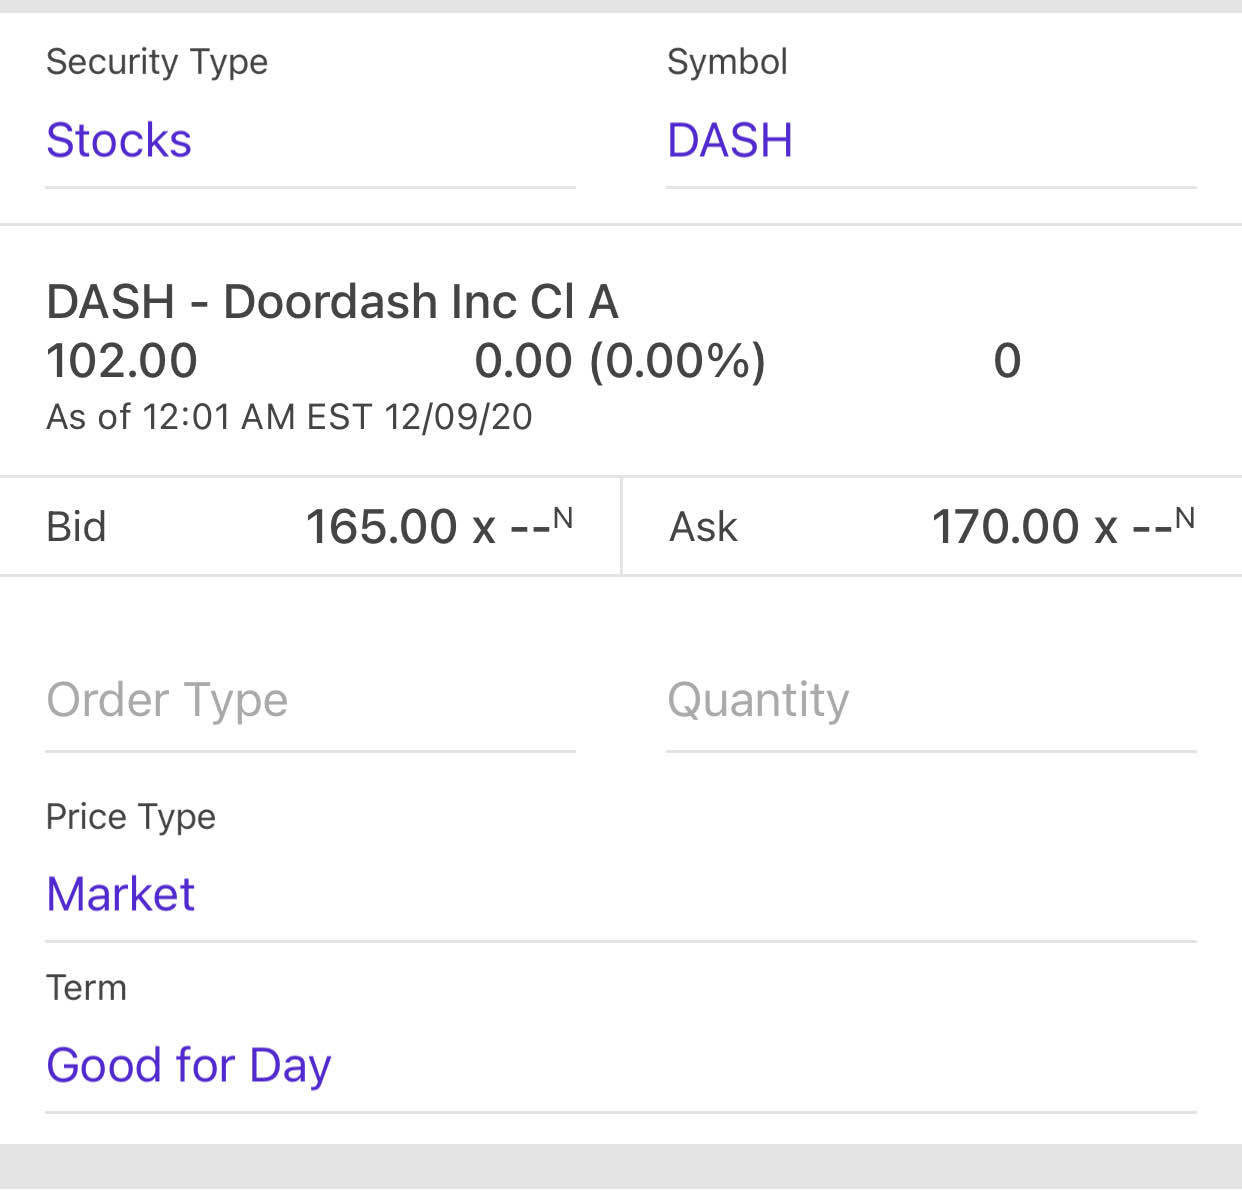The image size is (1242, 1193).
Task: Click the volume value showing 0
Action: click(1008, 361)
